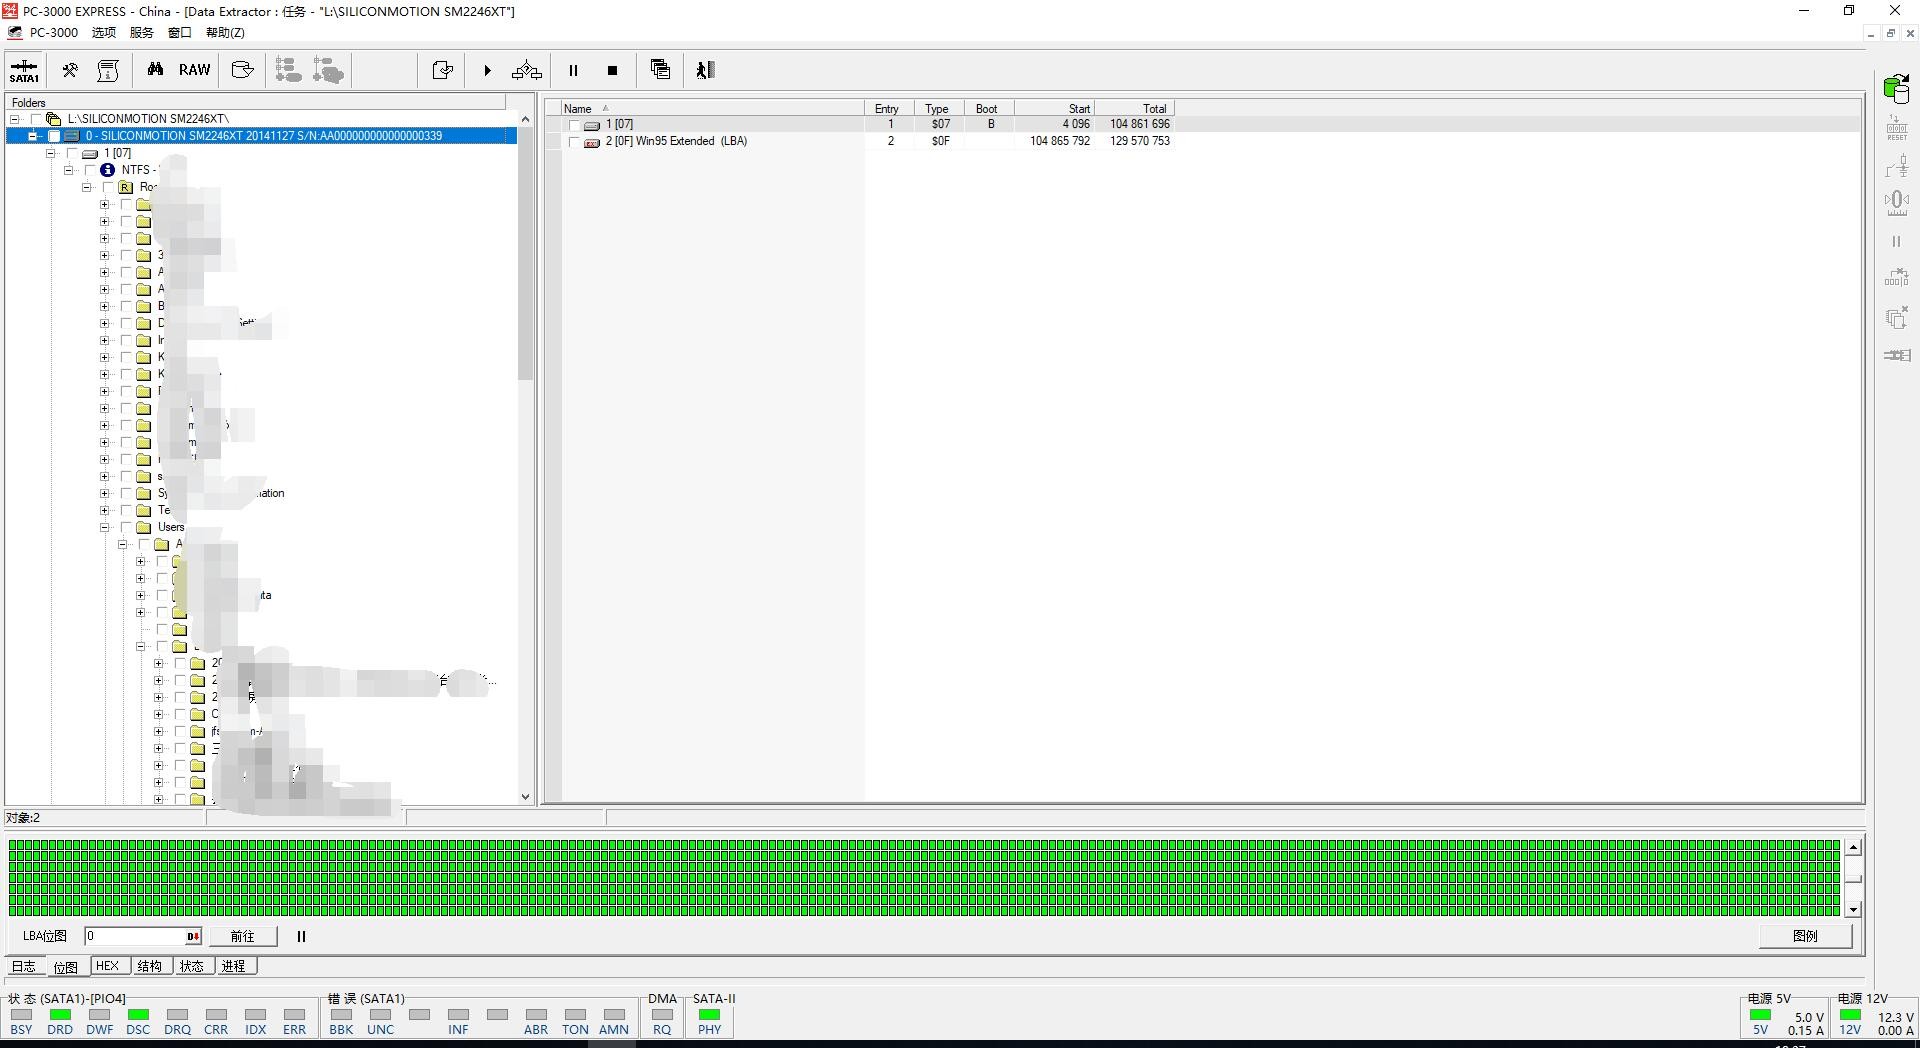Click the toolbar pause button

pyautogui.click(x=573, y=70)
